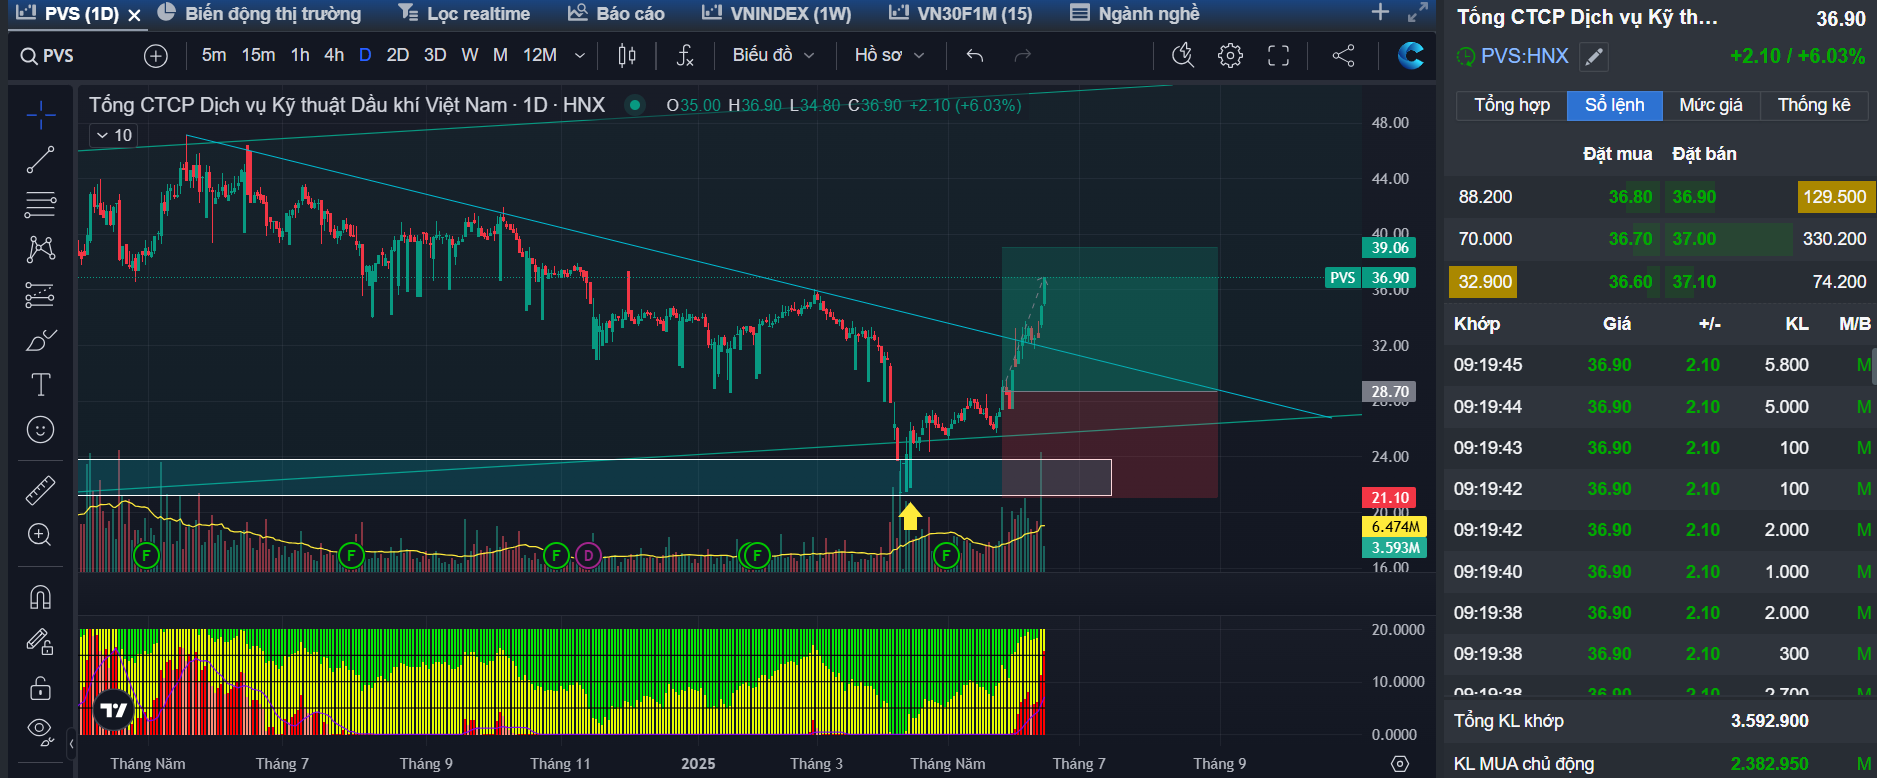
Task: Switch chart to fullscreen mode
Action: click(x=1279, y=56)
